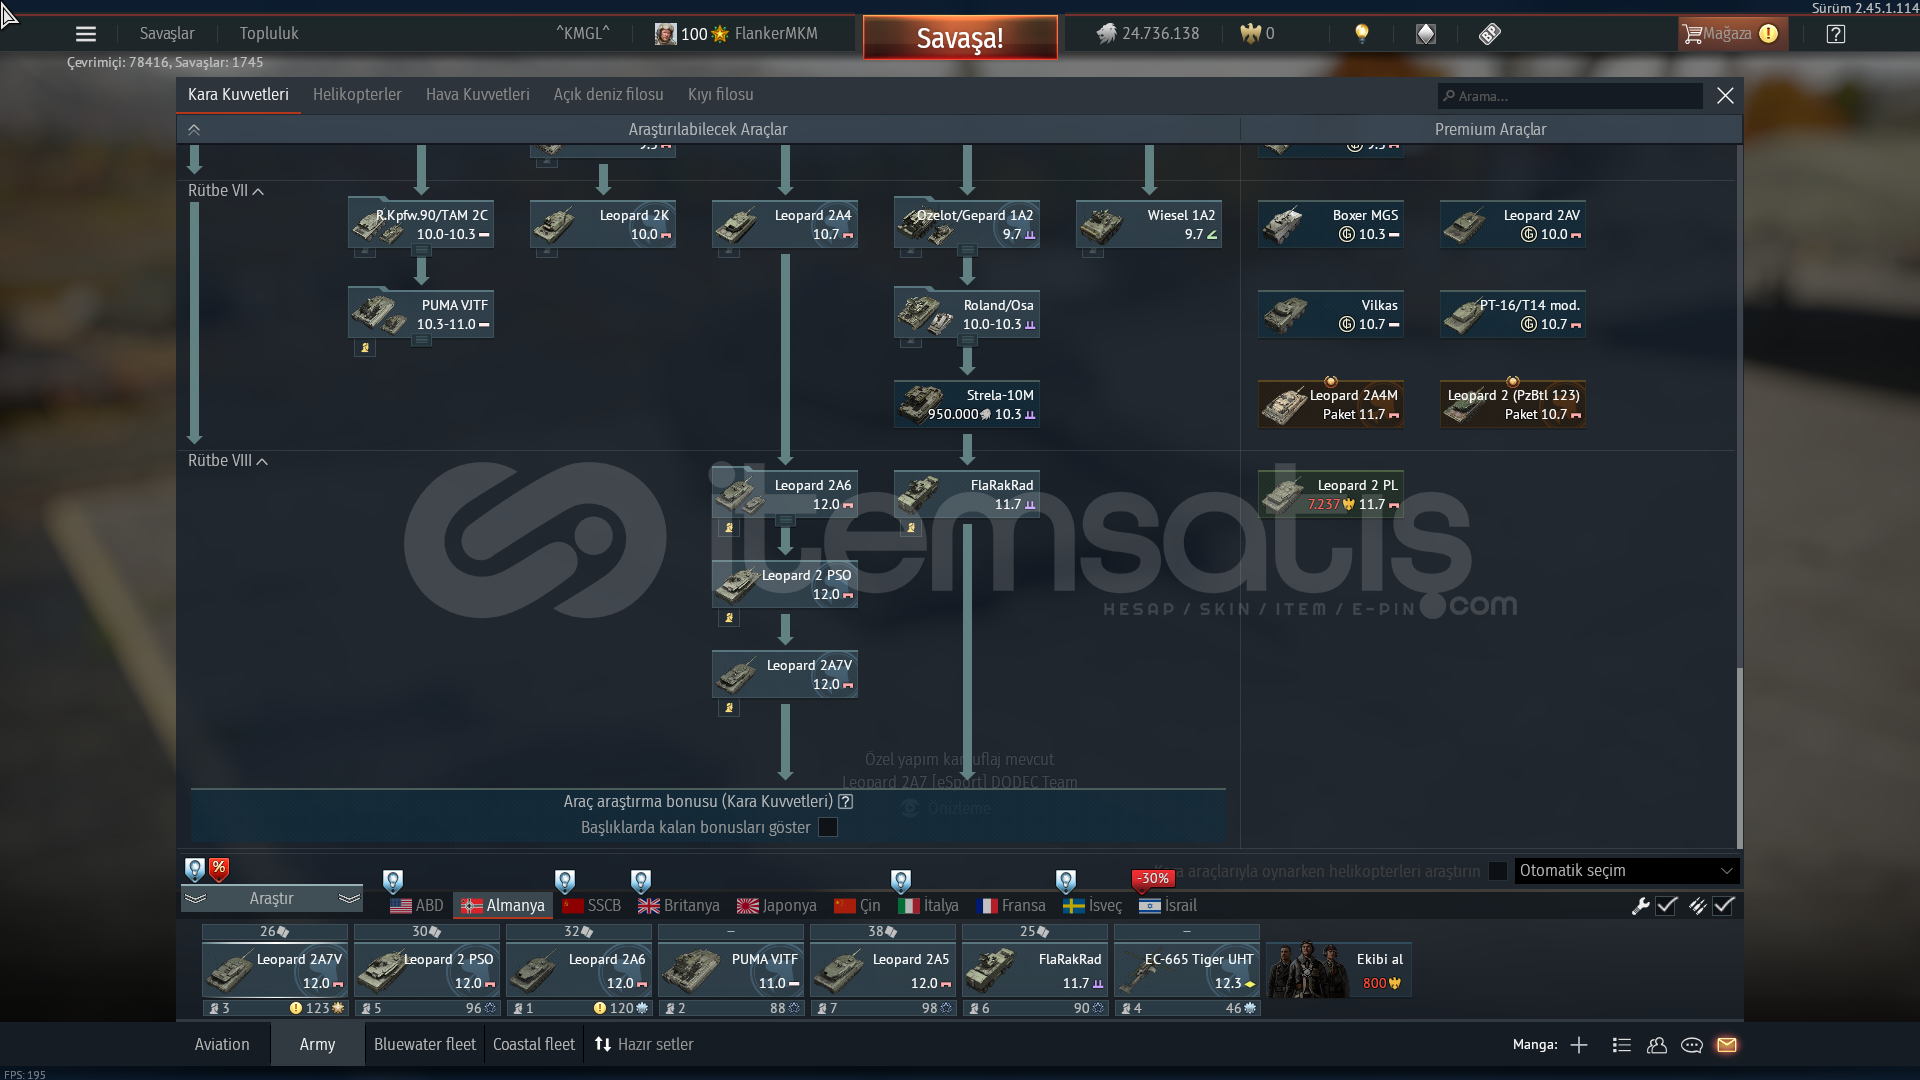1920x1080 pixels.
Task: Select the Almanya nation tab
Action: click(503, 906)
